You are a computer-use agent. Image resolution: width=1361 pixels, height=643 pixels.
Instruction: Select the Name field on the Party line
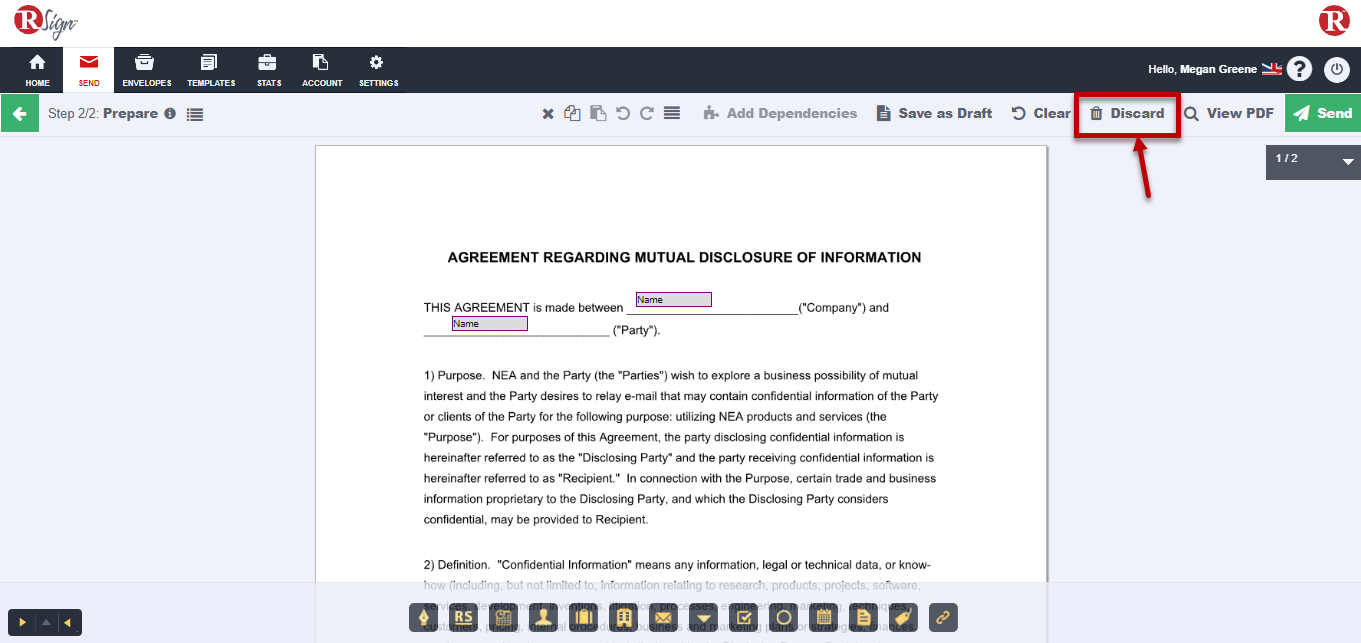click(x=490, y=324)
